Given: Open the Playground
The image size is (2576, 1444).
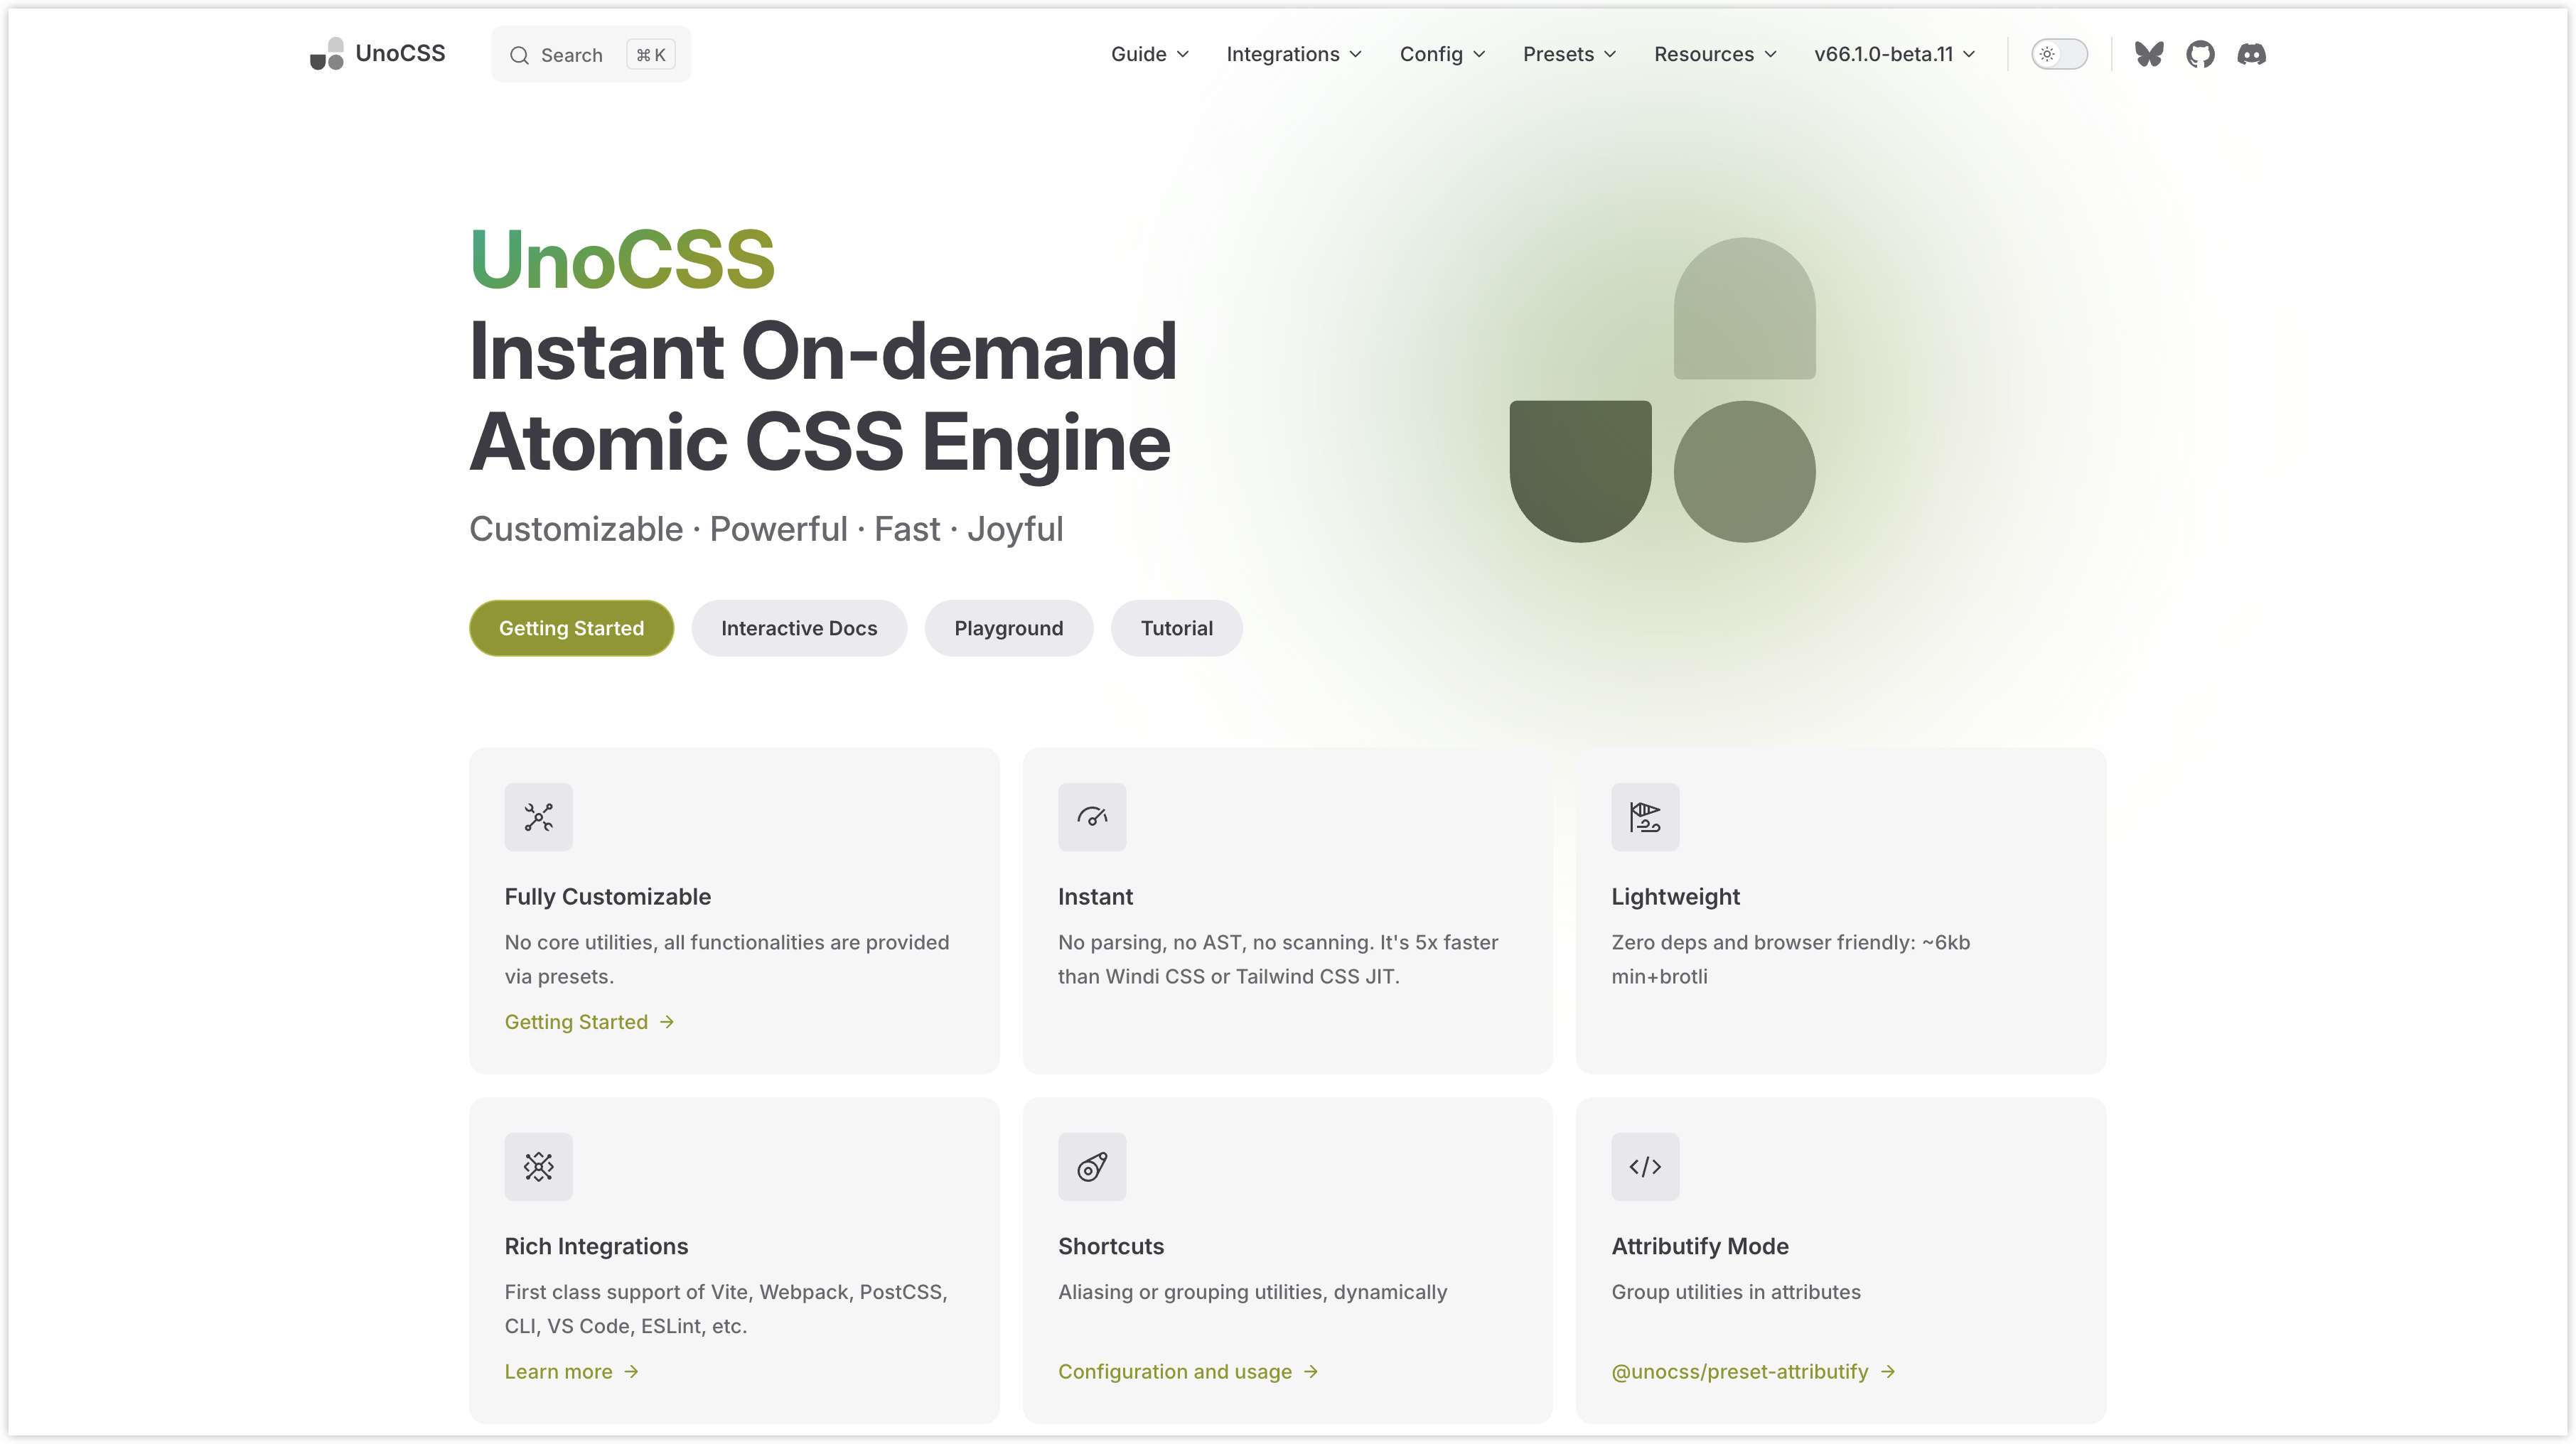Looking at the screenshot, I should (x=1008, y=628).
